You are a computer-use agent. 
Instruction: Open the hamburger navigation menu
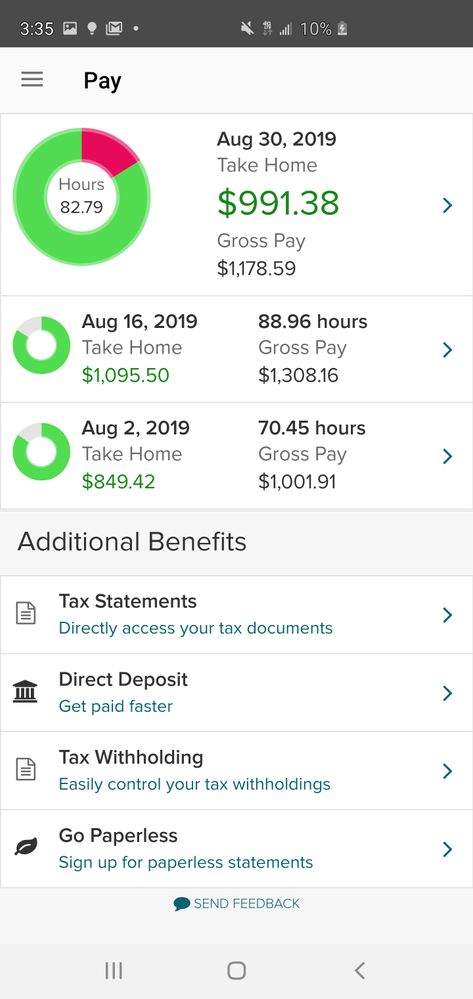(x=32, y=80)
